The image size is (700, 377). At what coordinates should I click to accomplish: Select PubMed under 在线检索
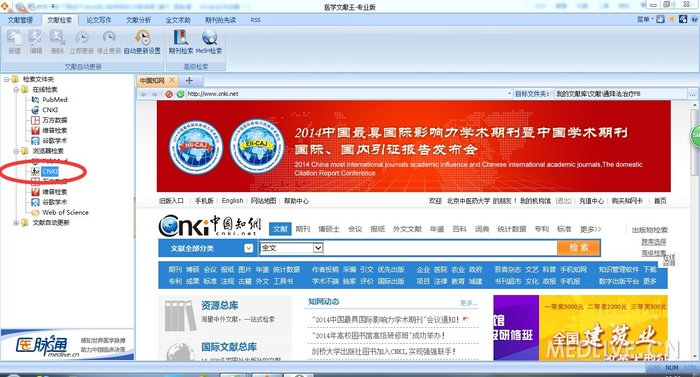tap(54, 100)
